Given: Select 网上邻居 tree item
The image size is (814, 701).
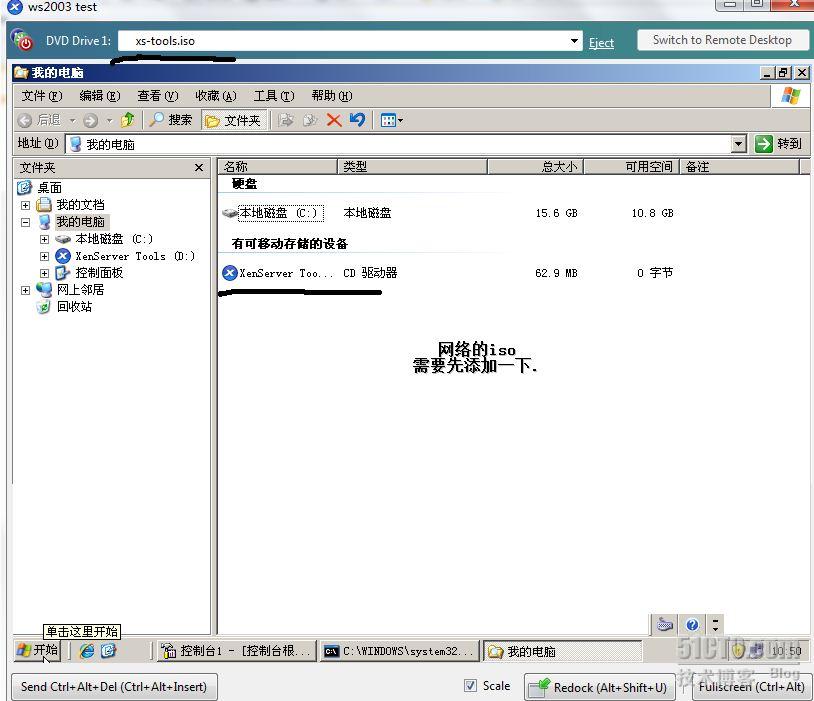Looking at the screenshot, I should 80,290.
